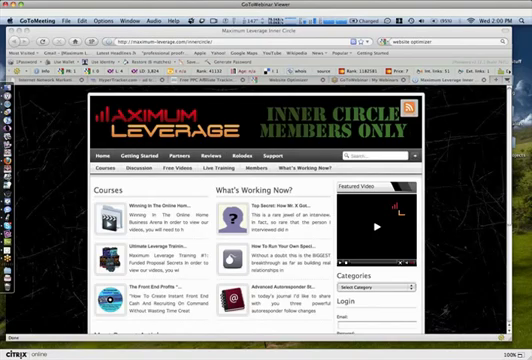Open the Getting Started navigation item
This screenshot has width=532, height=360.
(x=139, y=156)
